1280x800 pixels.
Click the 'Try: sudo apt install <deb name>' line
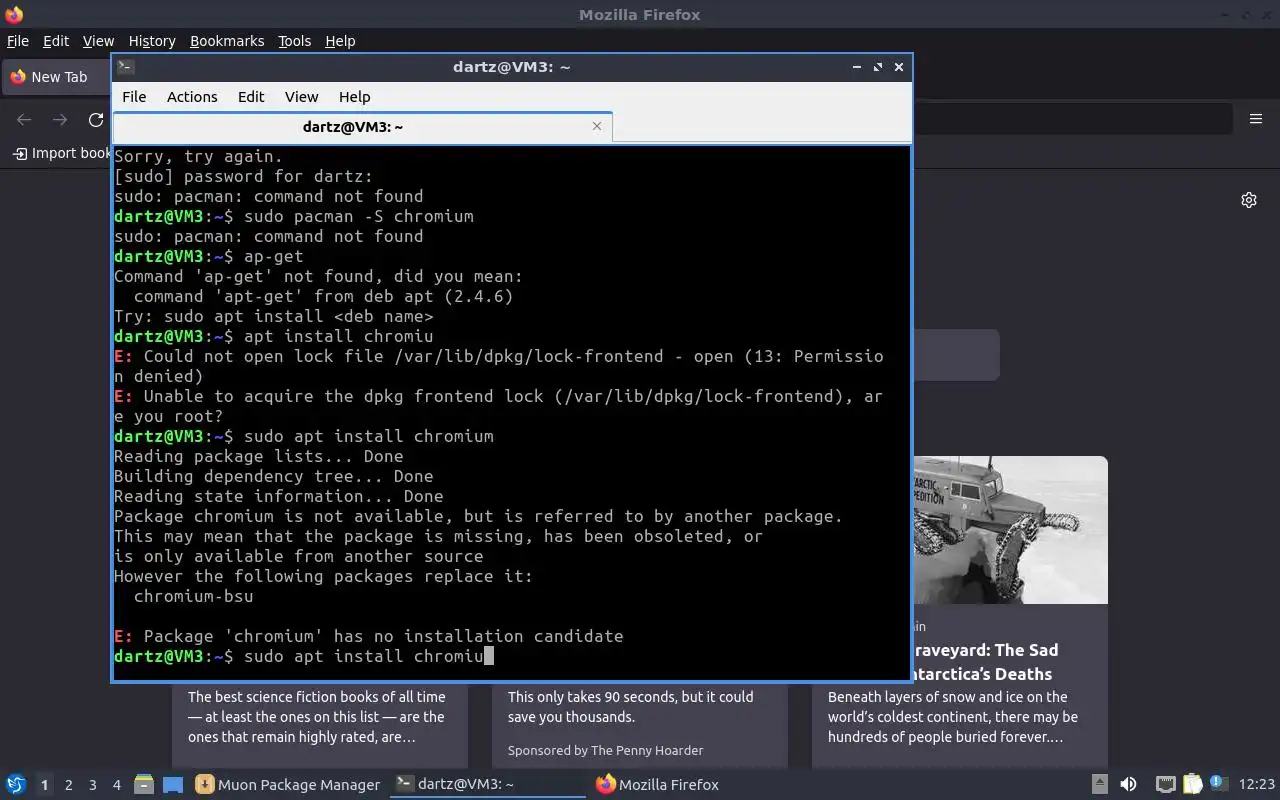[x=274, y=316]
